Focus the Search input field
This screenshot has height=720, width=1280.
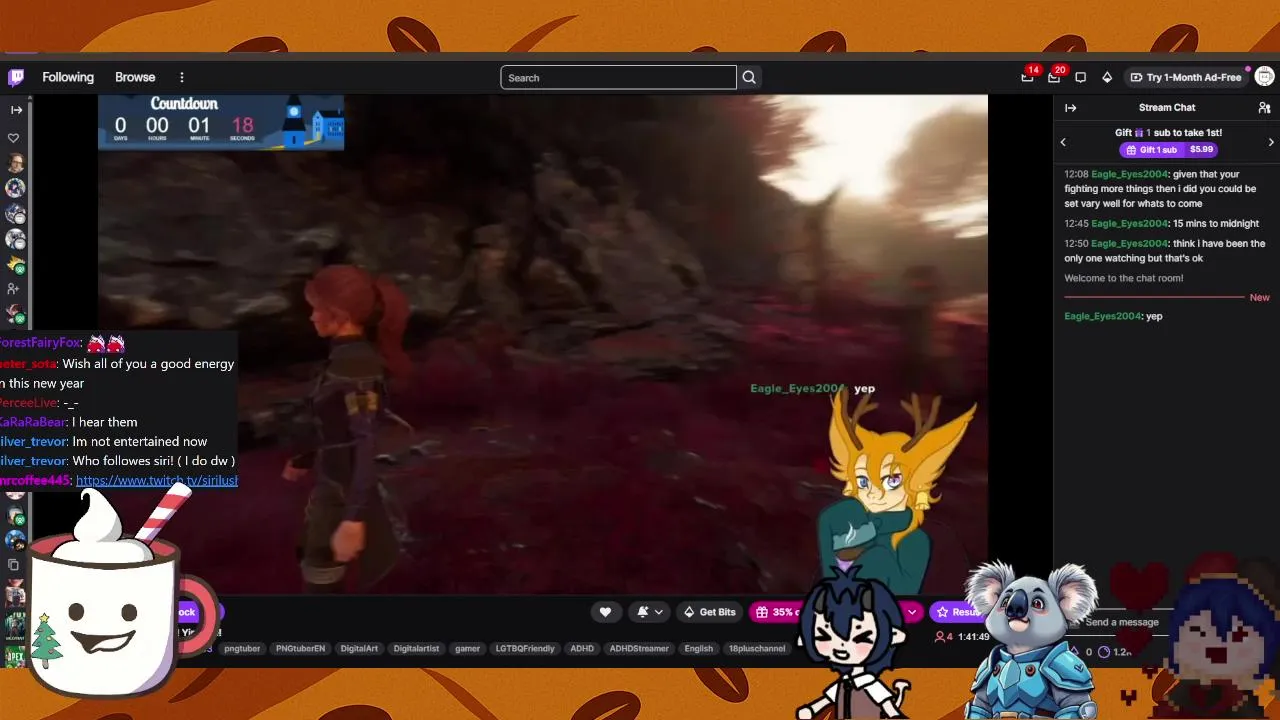point(618,77)
